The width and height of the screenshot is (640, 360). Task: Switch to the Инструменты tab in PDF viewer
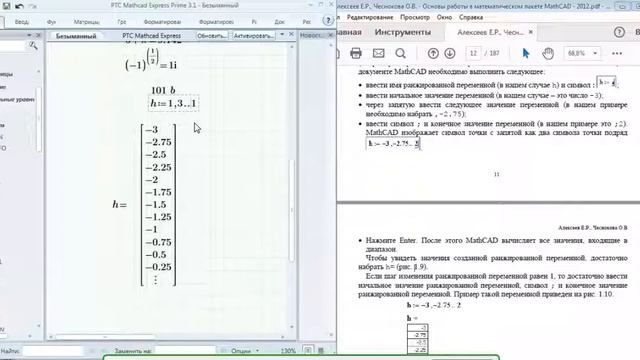tap(402, 32)
